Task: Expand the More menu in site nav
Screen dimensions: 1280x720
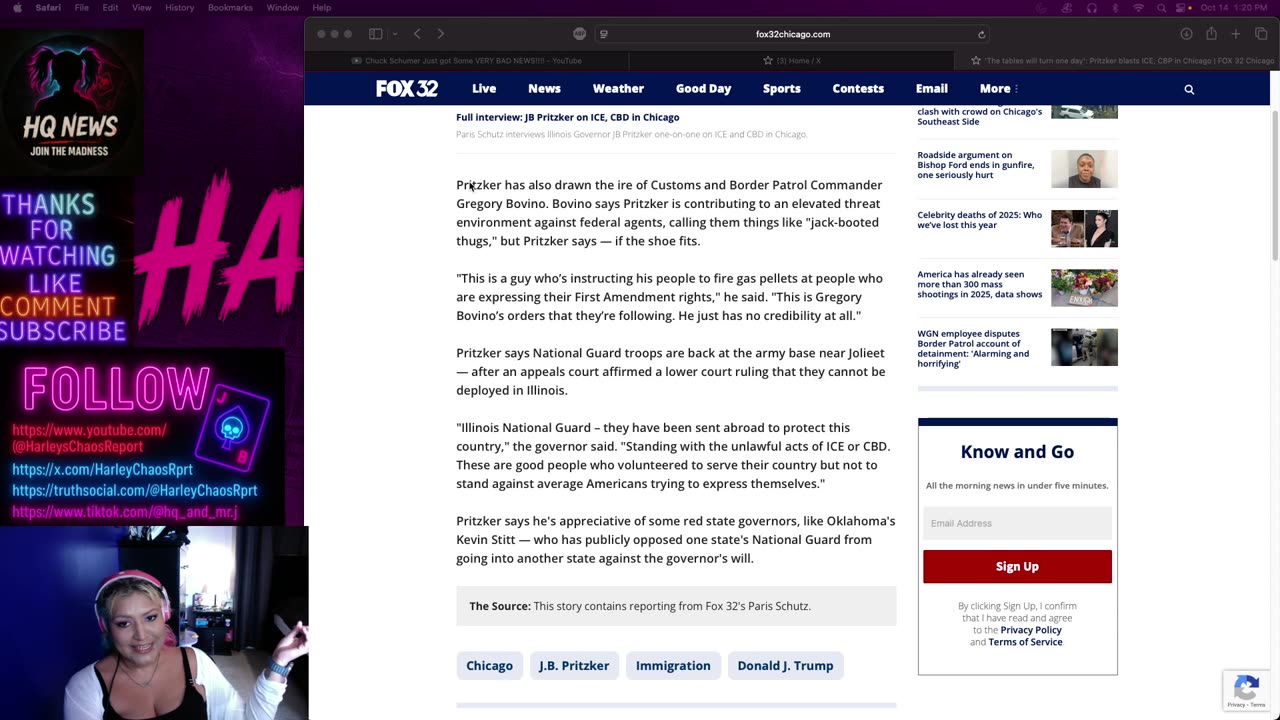Action: 998,89
